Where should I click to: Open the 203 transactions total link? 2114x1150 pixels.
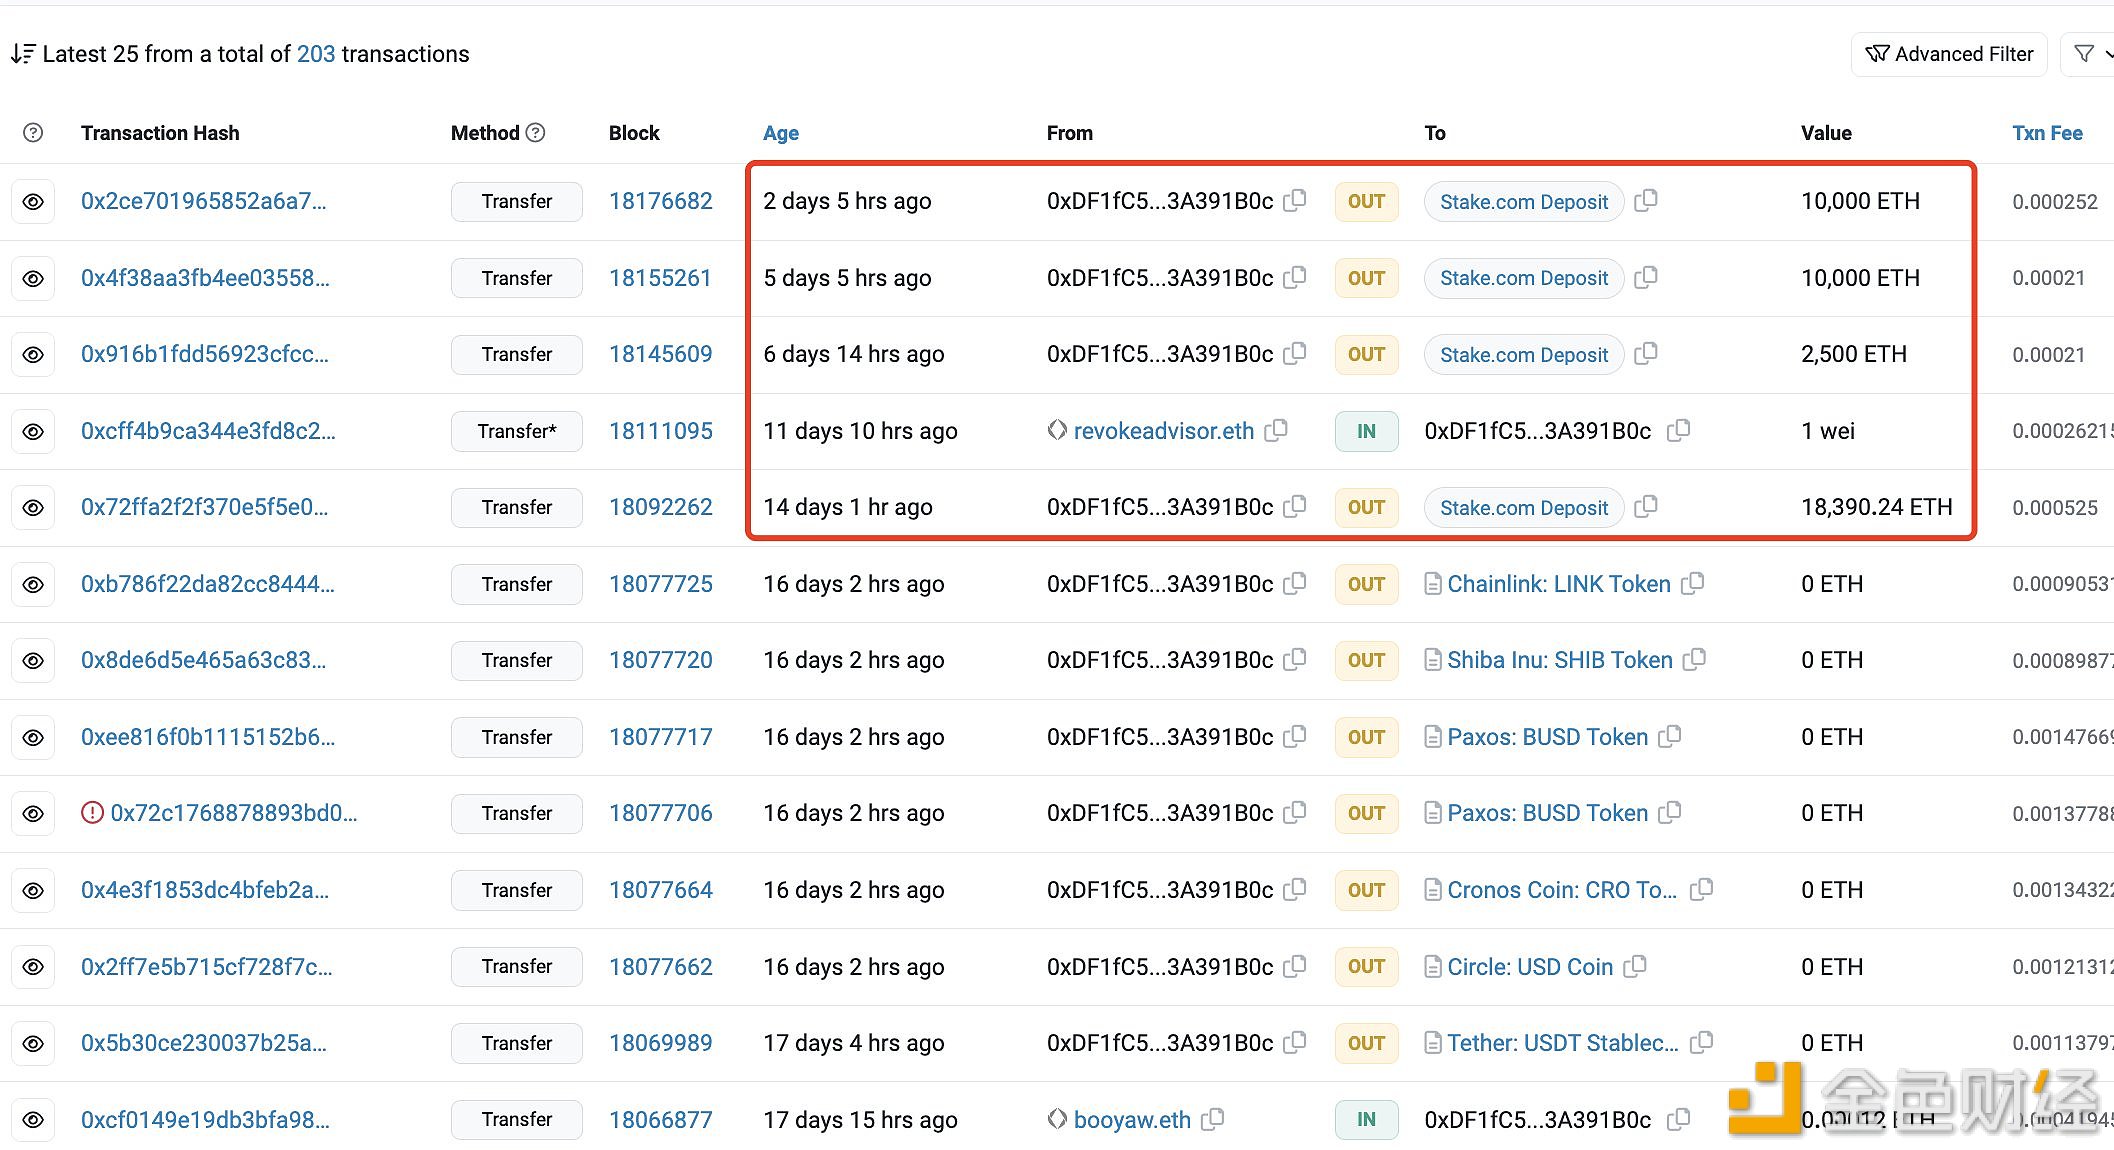coord(316,54)
